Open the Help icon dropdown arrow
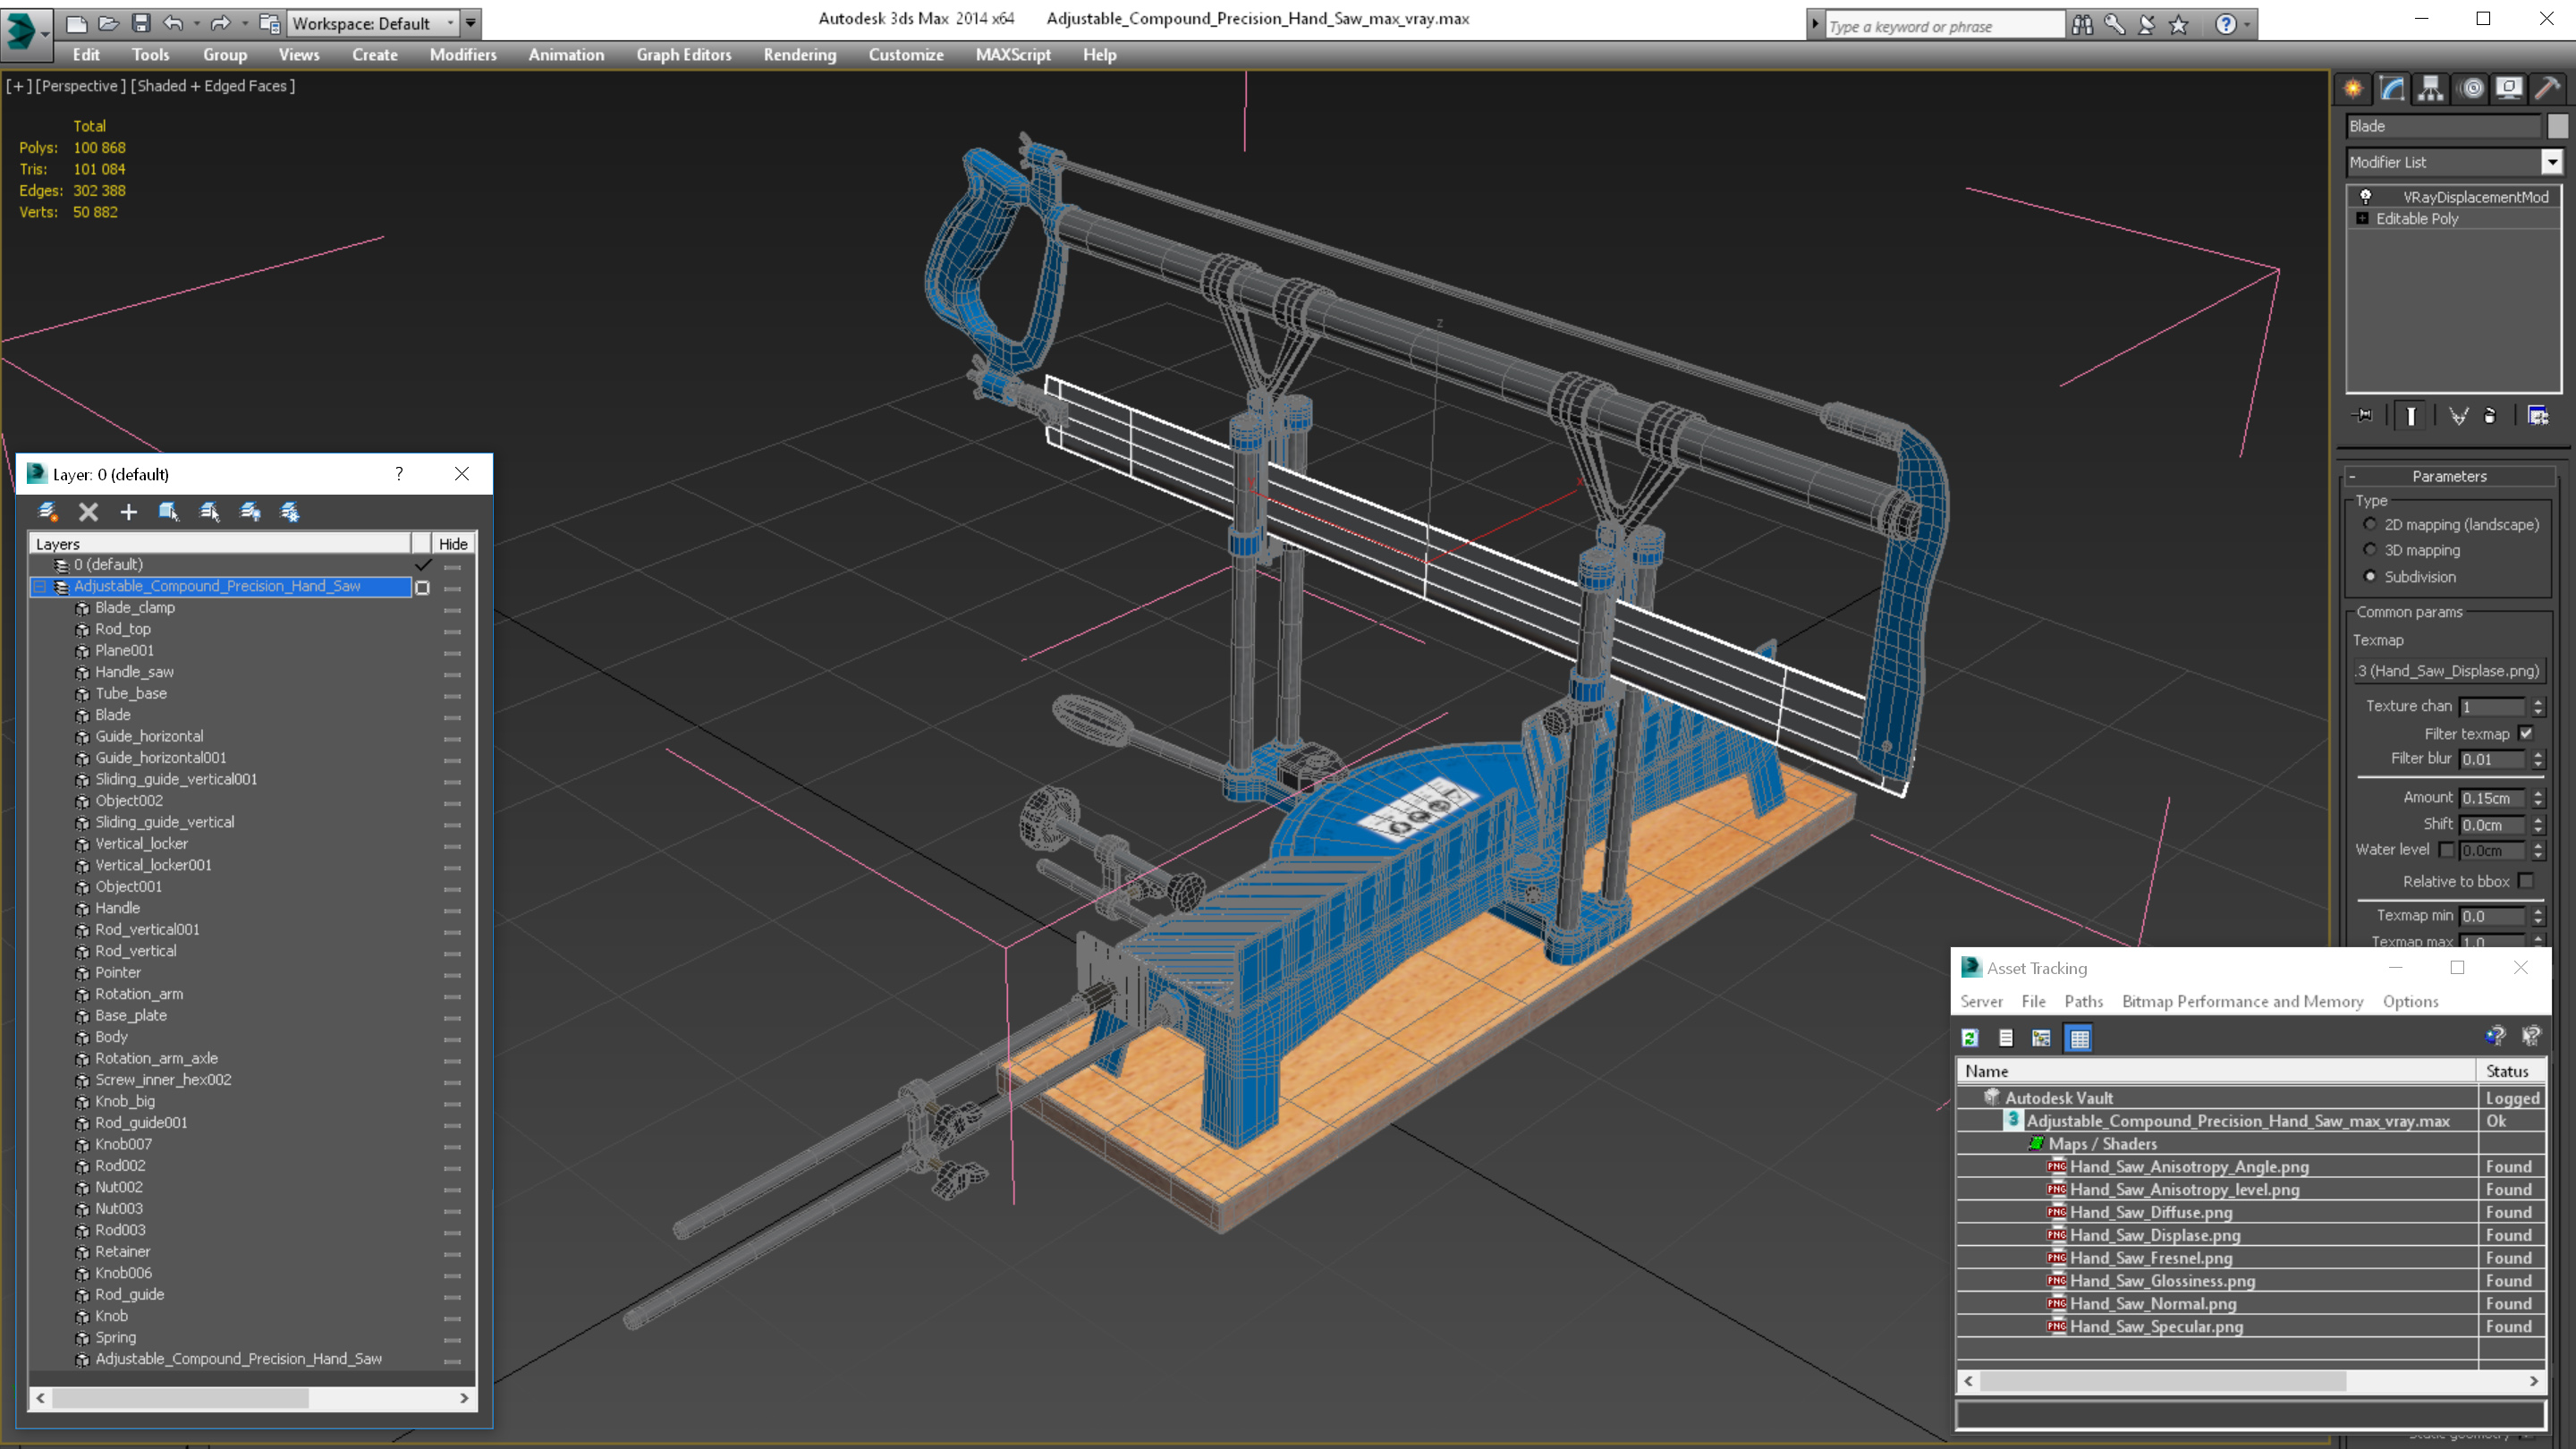The image size is (2576, 1449). point(2247,25)
